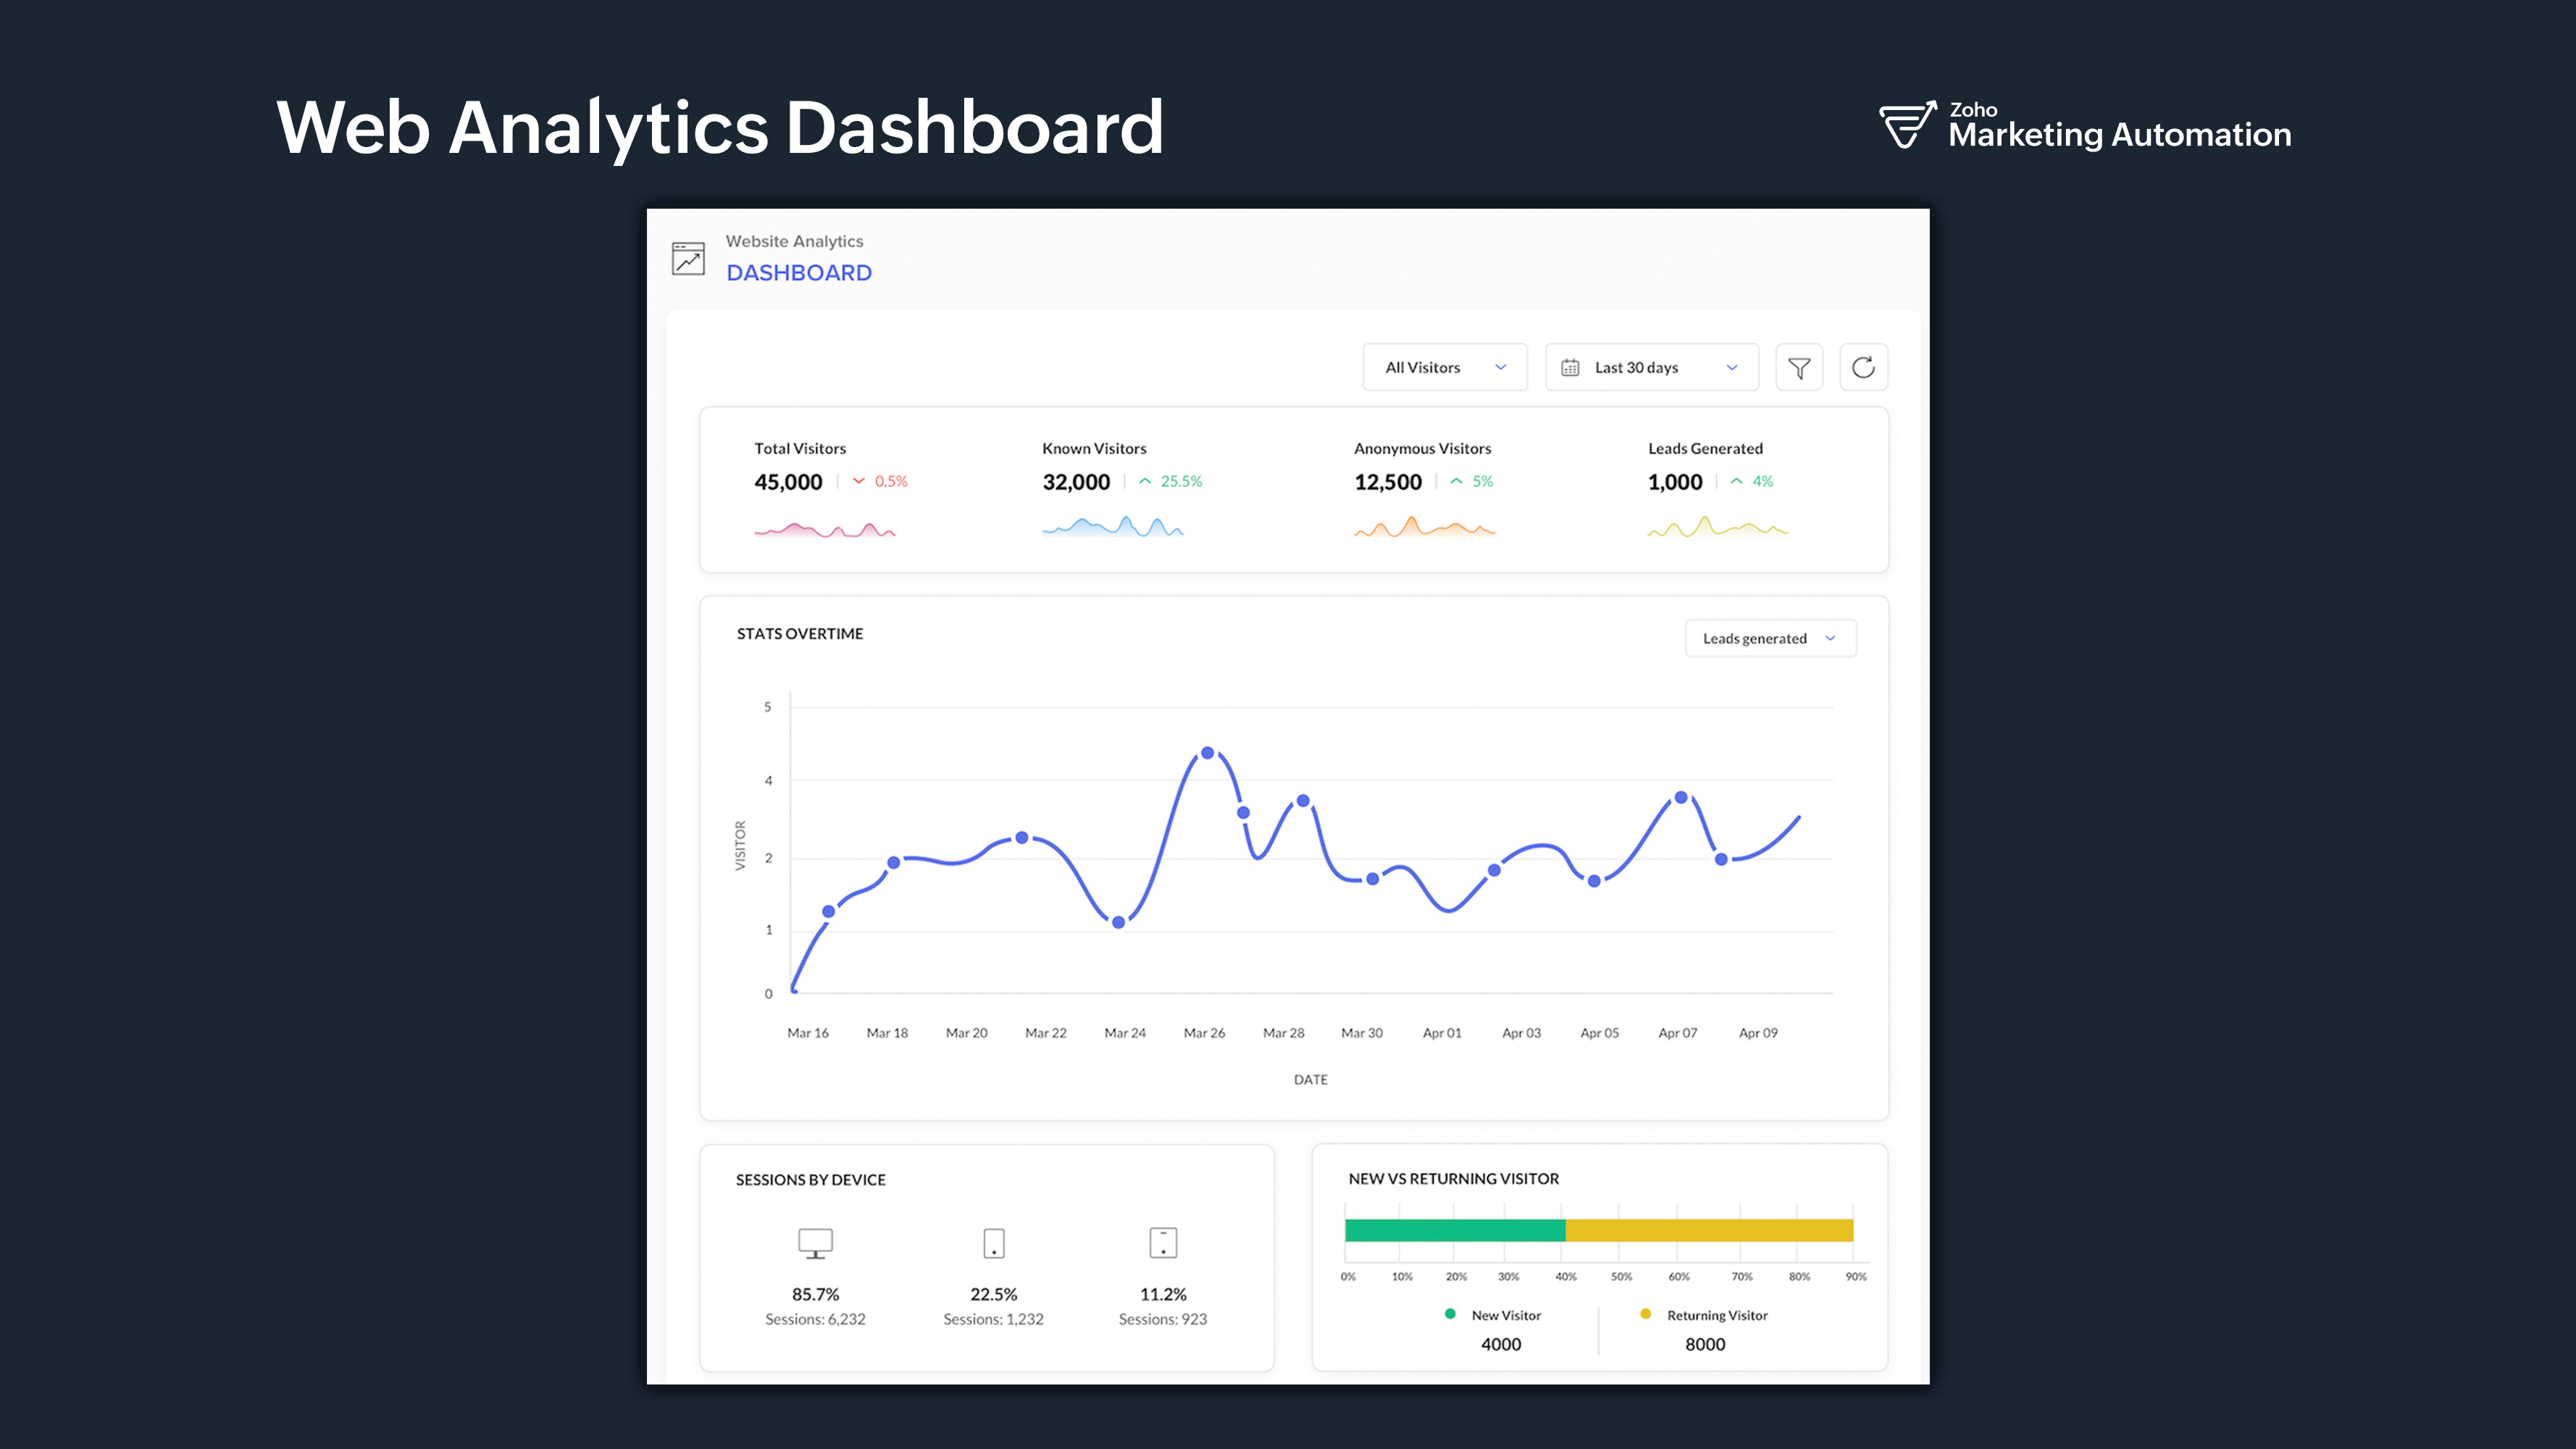Click the desktop device icon
This screenshot has height=1449, width=2576.
(815, 1243)
